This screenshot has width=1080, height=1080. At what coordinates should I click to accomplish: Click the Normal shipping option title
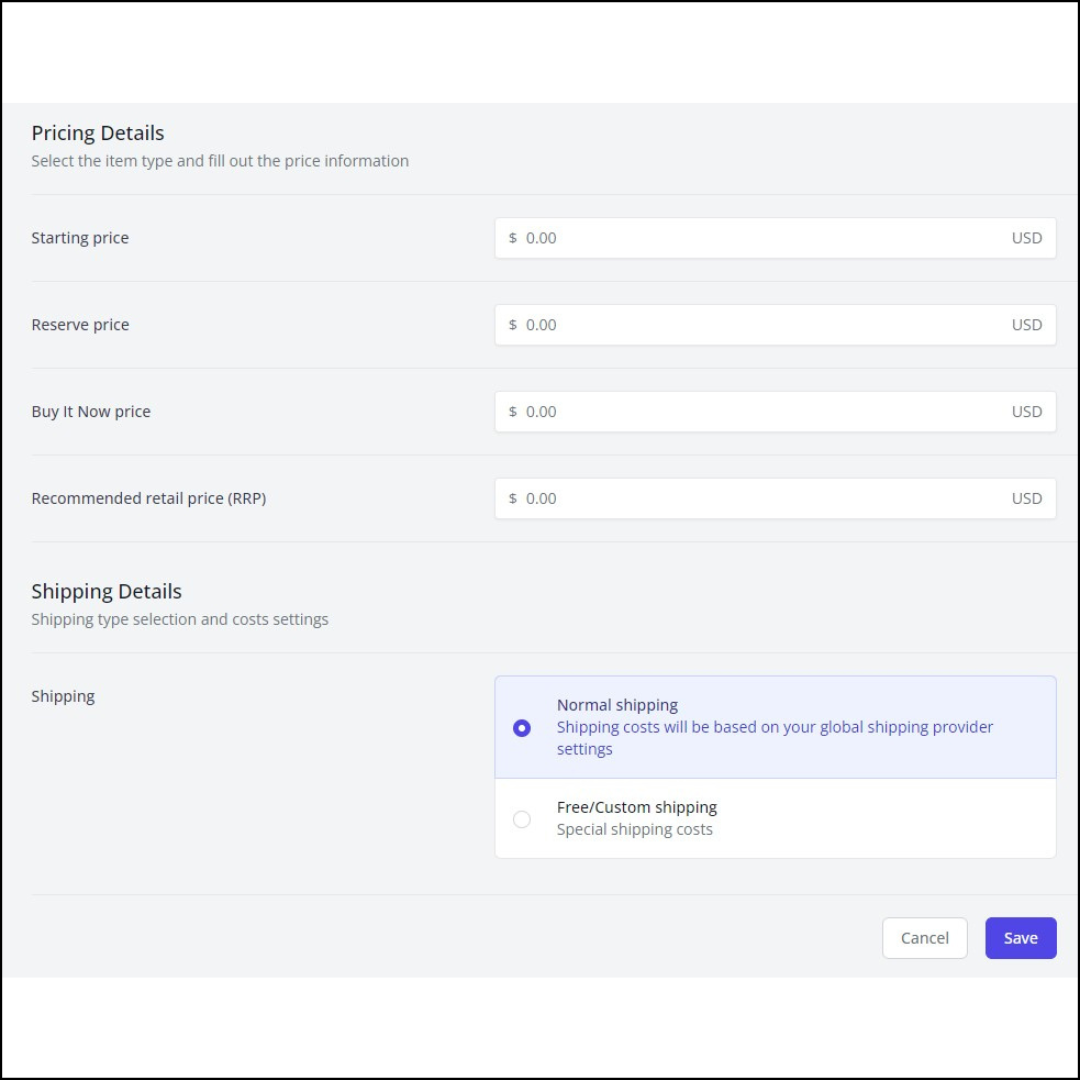pos(617,705)
